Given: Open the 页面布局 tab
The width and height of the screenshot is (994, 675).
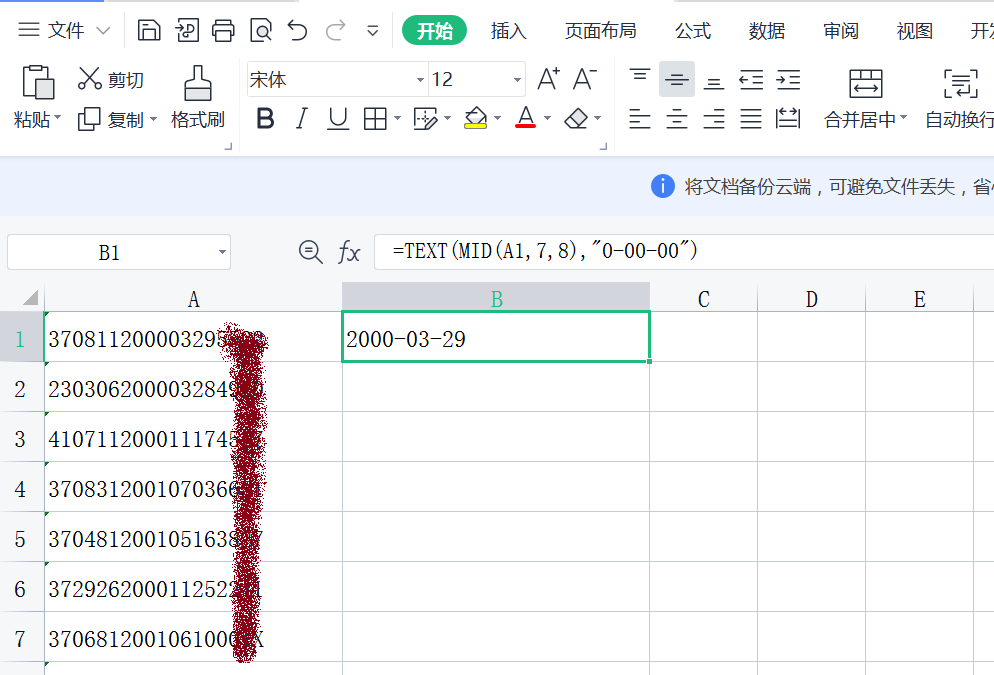Looking at the screenshot, I should (600, 30).
